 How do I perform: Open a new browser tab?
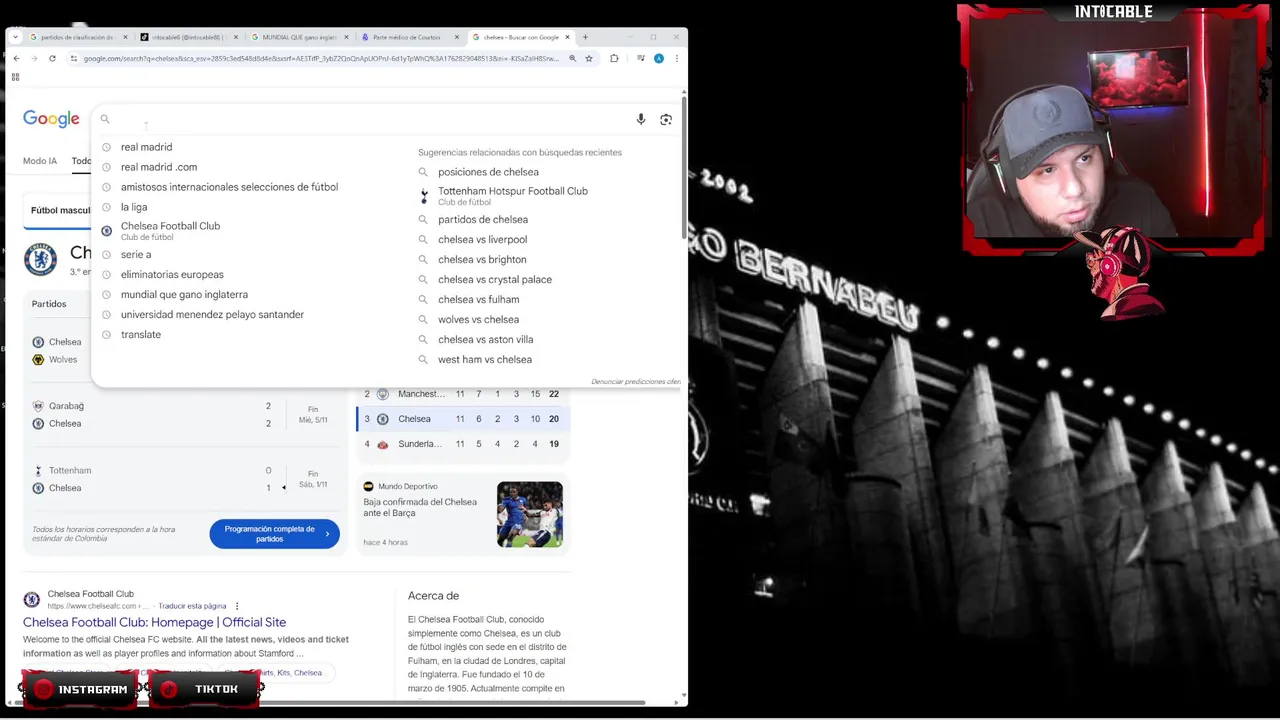coord(585,37)
